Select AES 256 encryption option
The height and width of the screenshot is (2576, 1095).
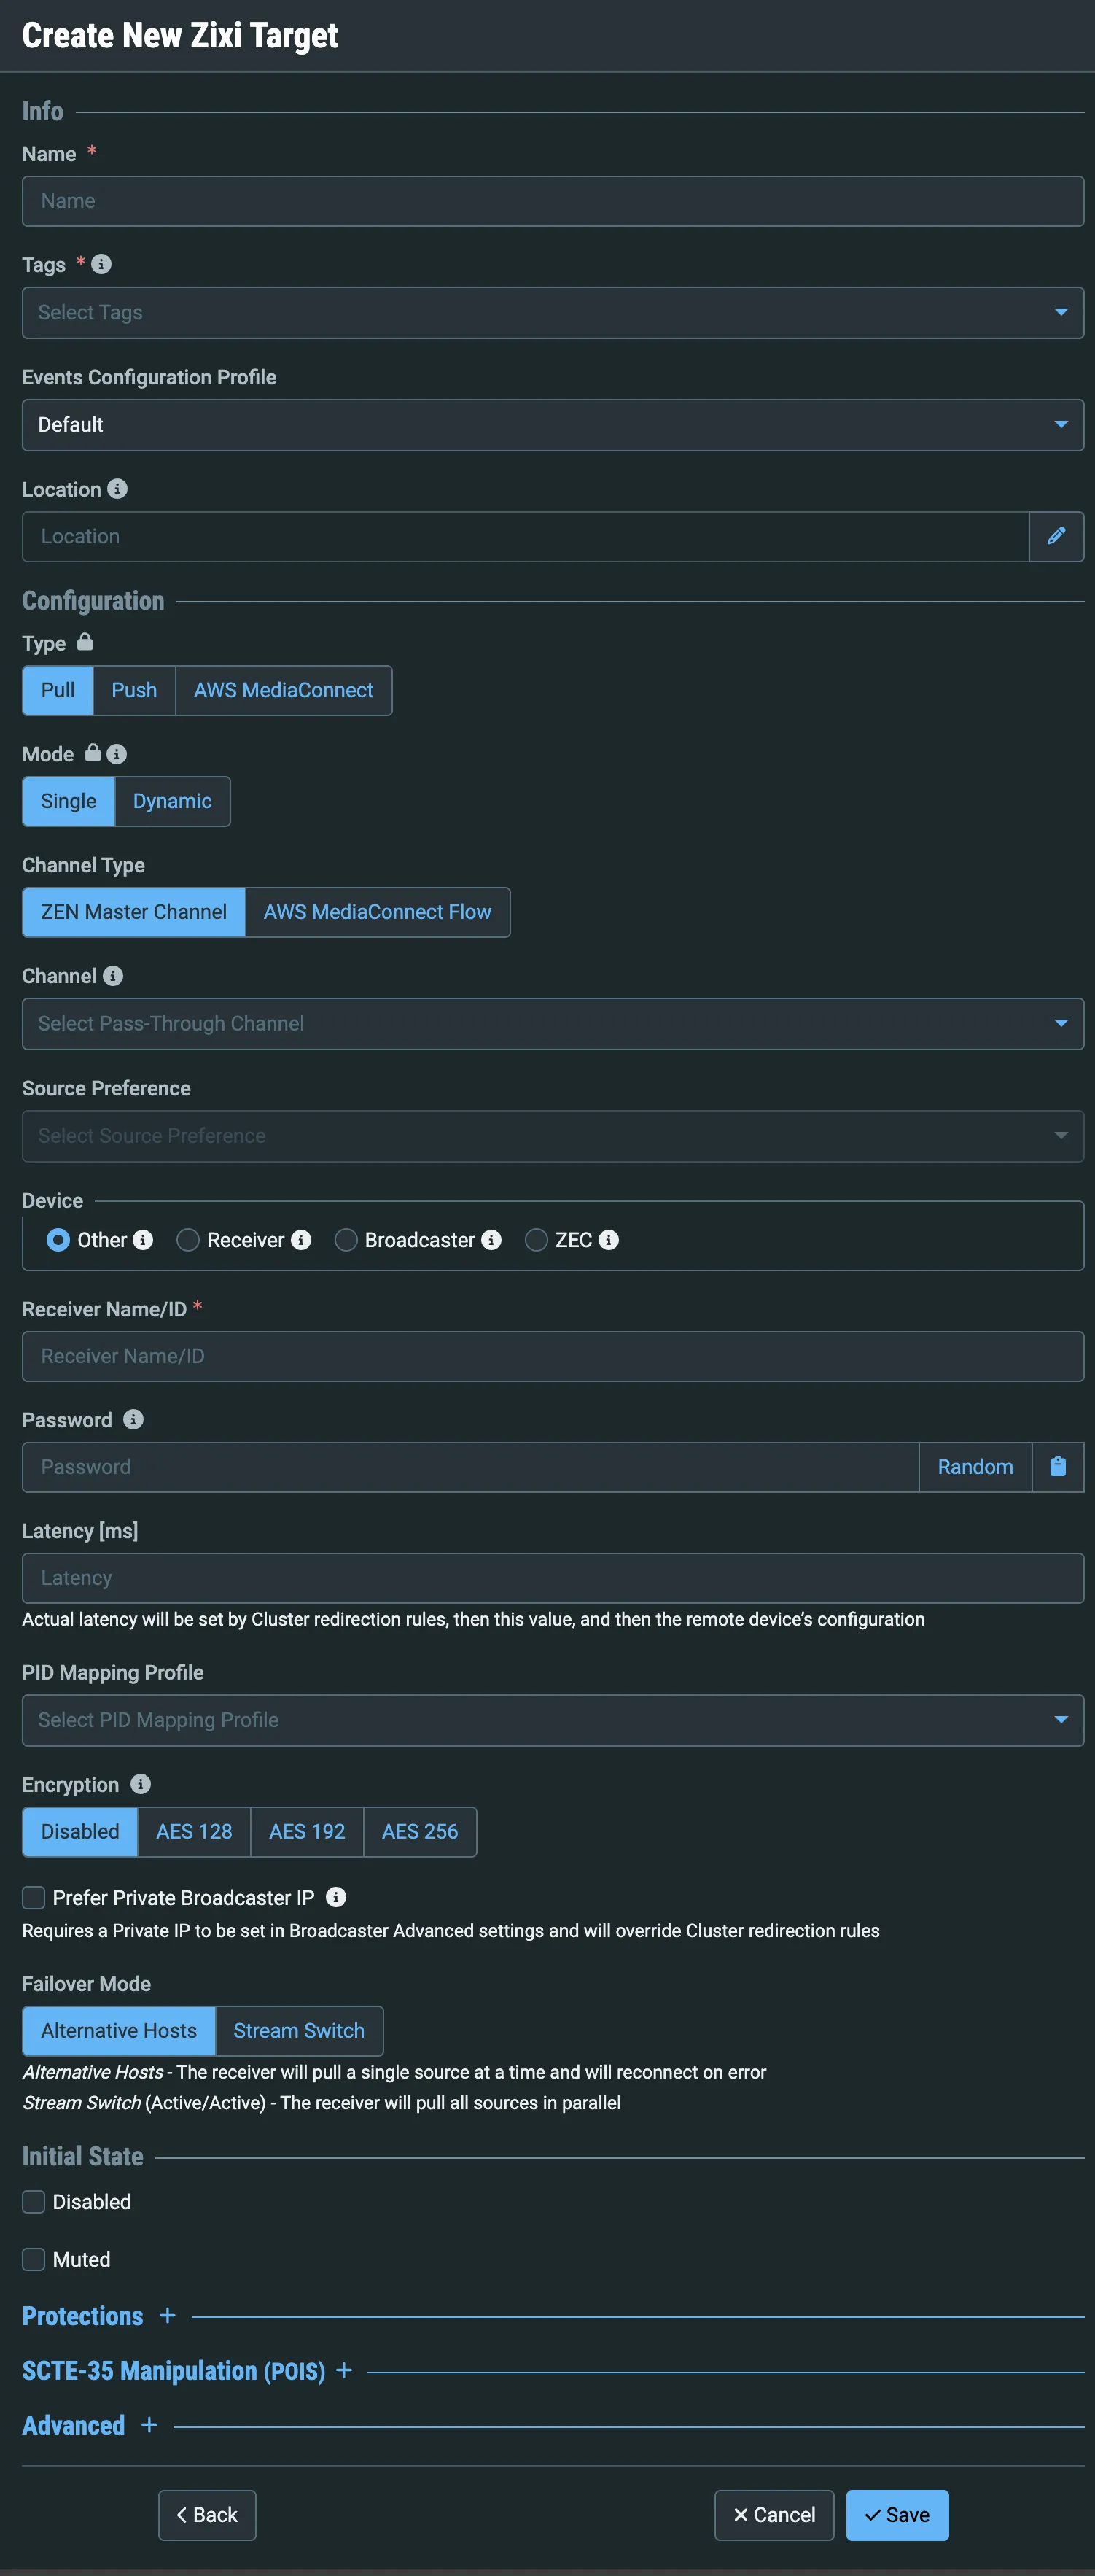tap(420, 1832)
